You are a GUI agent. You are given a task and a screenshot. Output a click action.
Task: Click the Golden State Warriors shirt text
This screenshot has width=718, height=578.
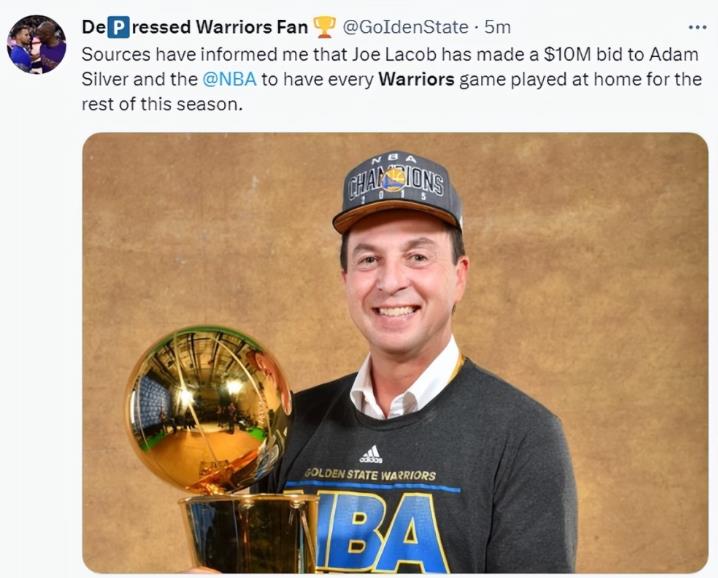click(370, 474)
